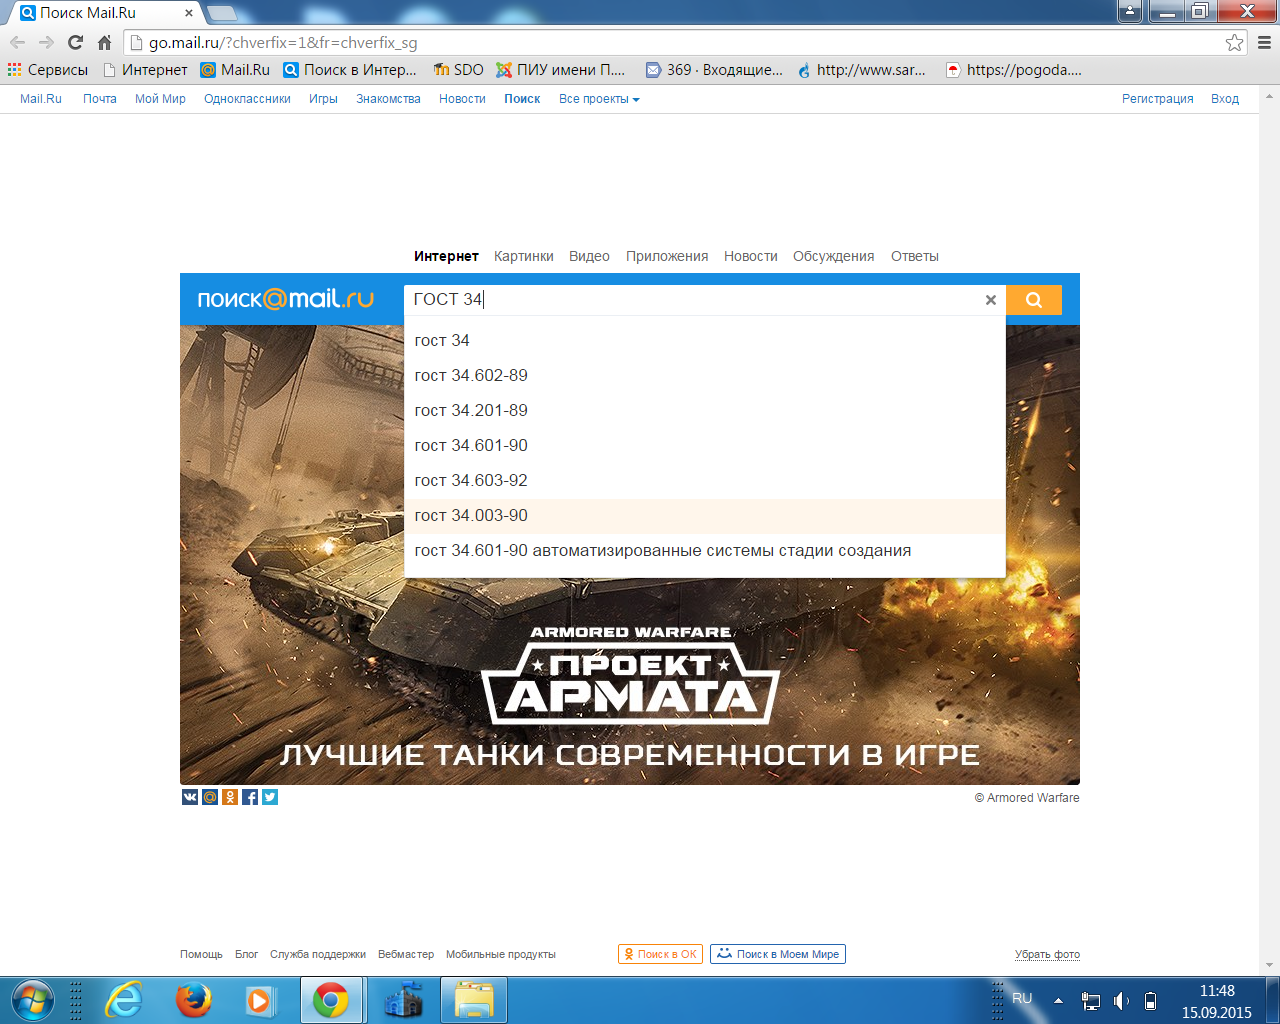Click Убрать фото link
The width and height of the screenshot is (1280, 1024).
coord(1047,954)
